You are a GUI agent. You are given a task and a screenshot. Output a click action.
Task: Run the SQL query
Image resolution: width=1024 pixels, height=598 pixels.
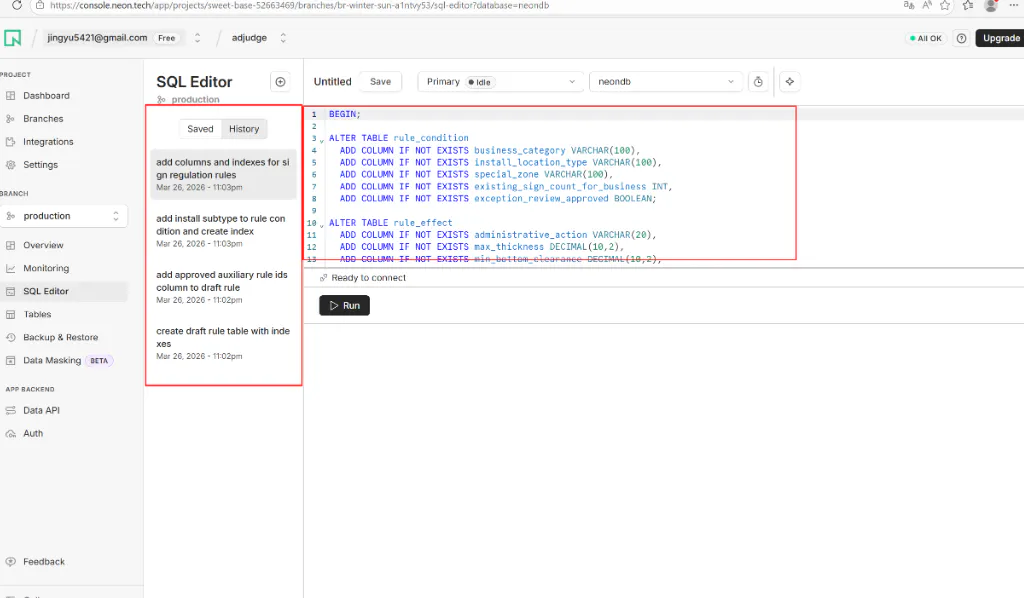point(345,306)
